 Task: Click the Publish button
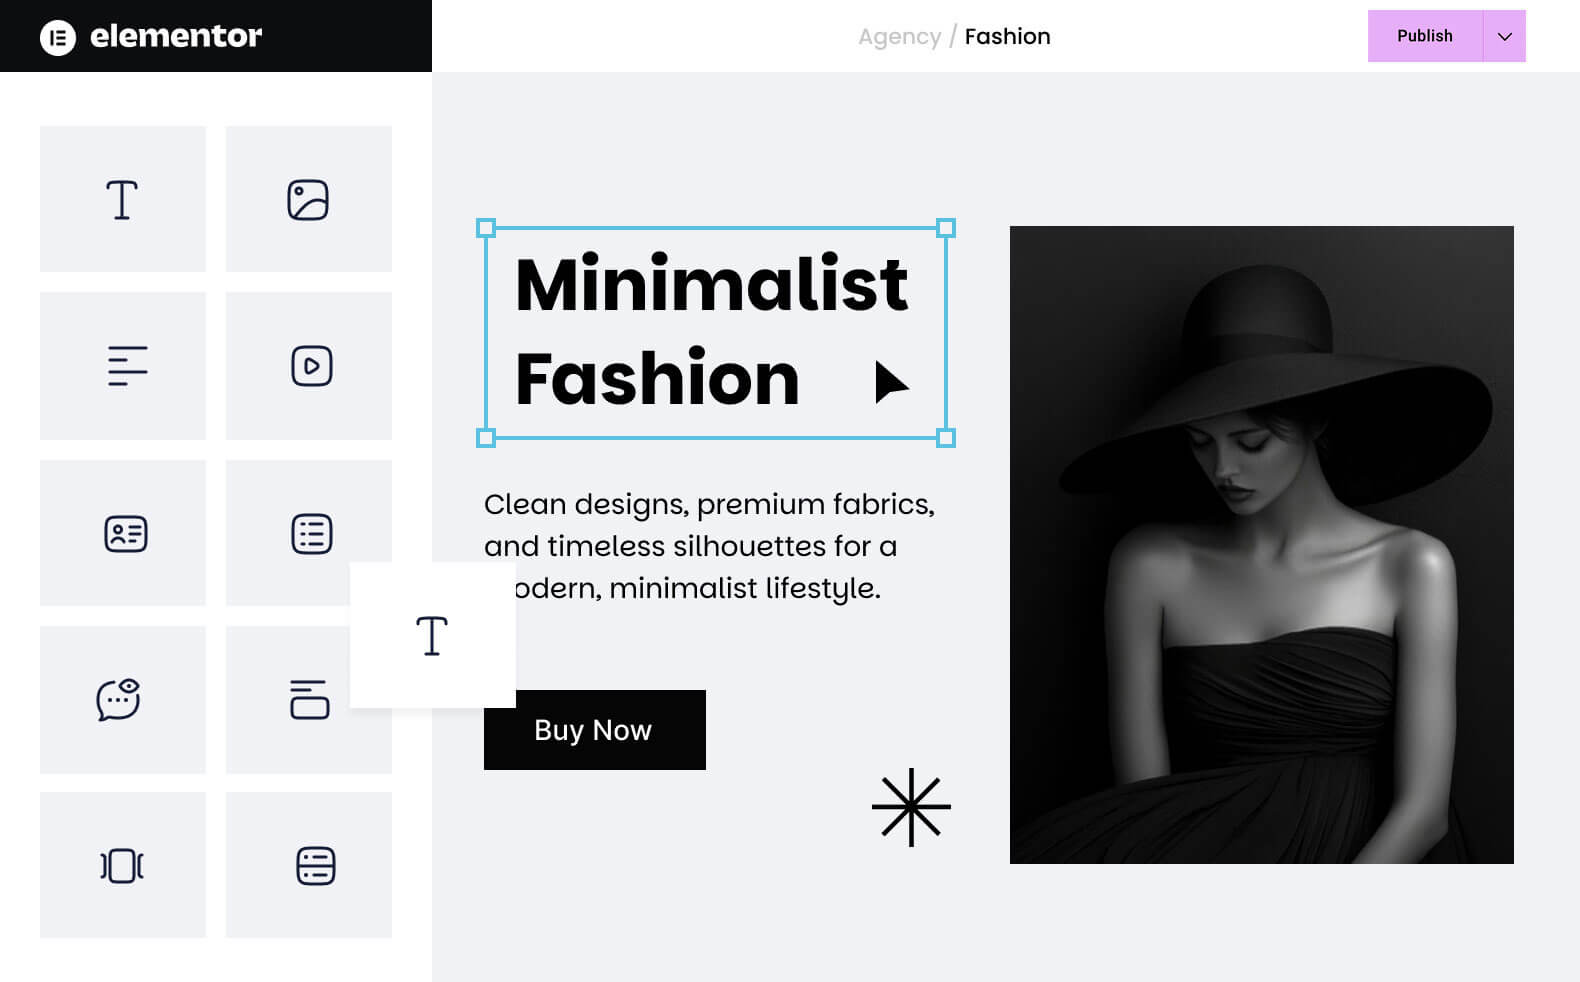(x=1425, y=36)
